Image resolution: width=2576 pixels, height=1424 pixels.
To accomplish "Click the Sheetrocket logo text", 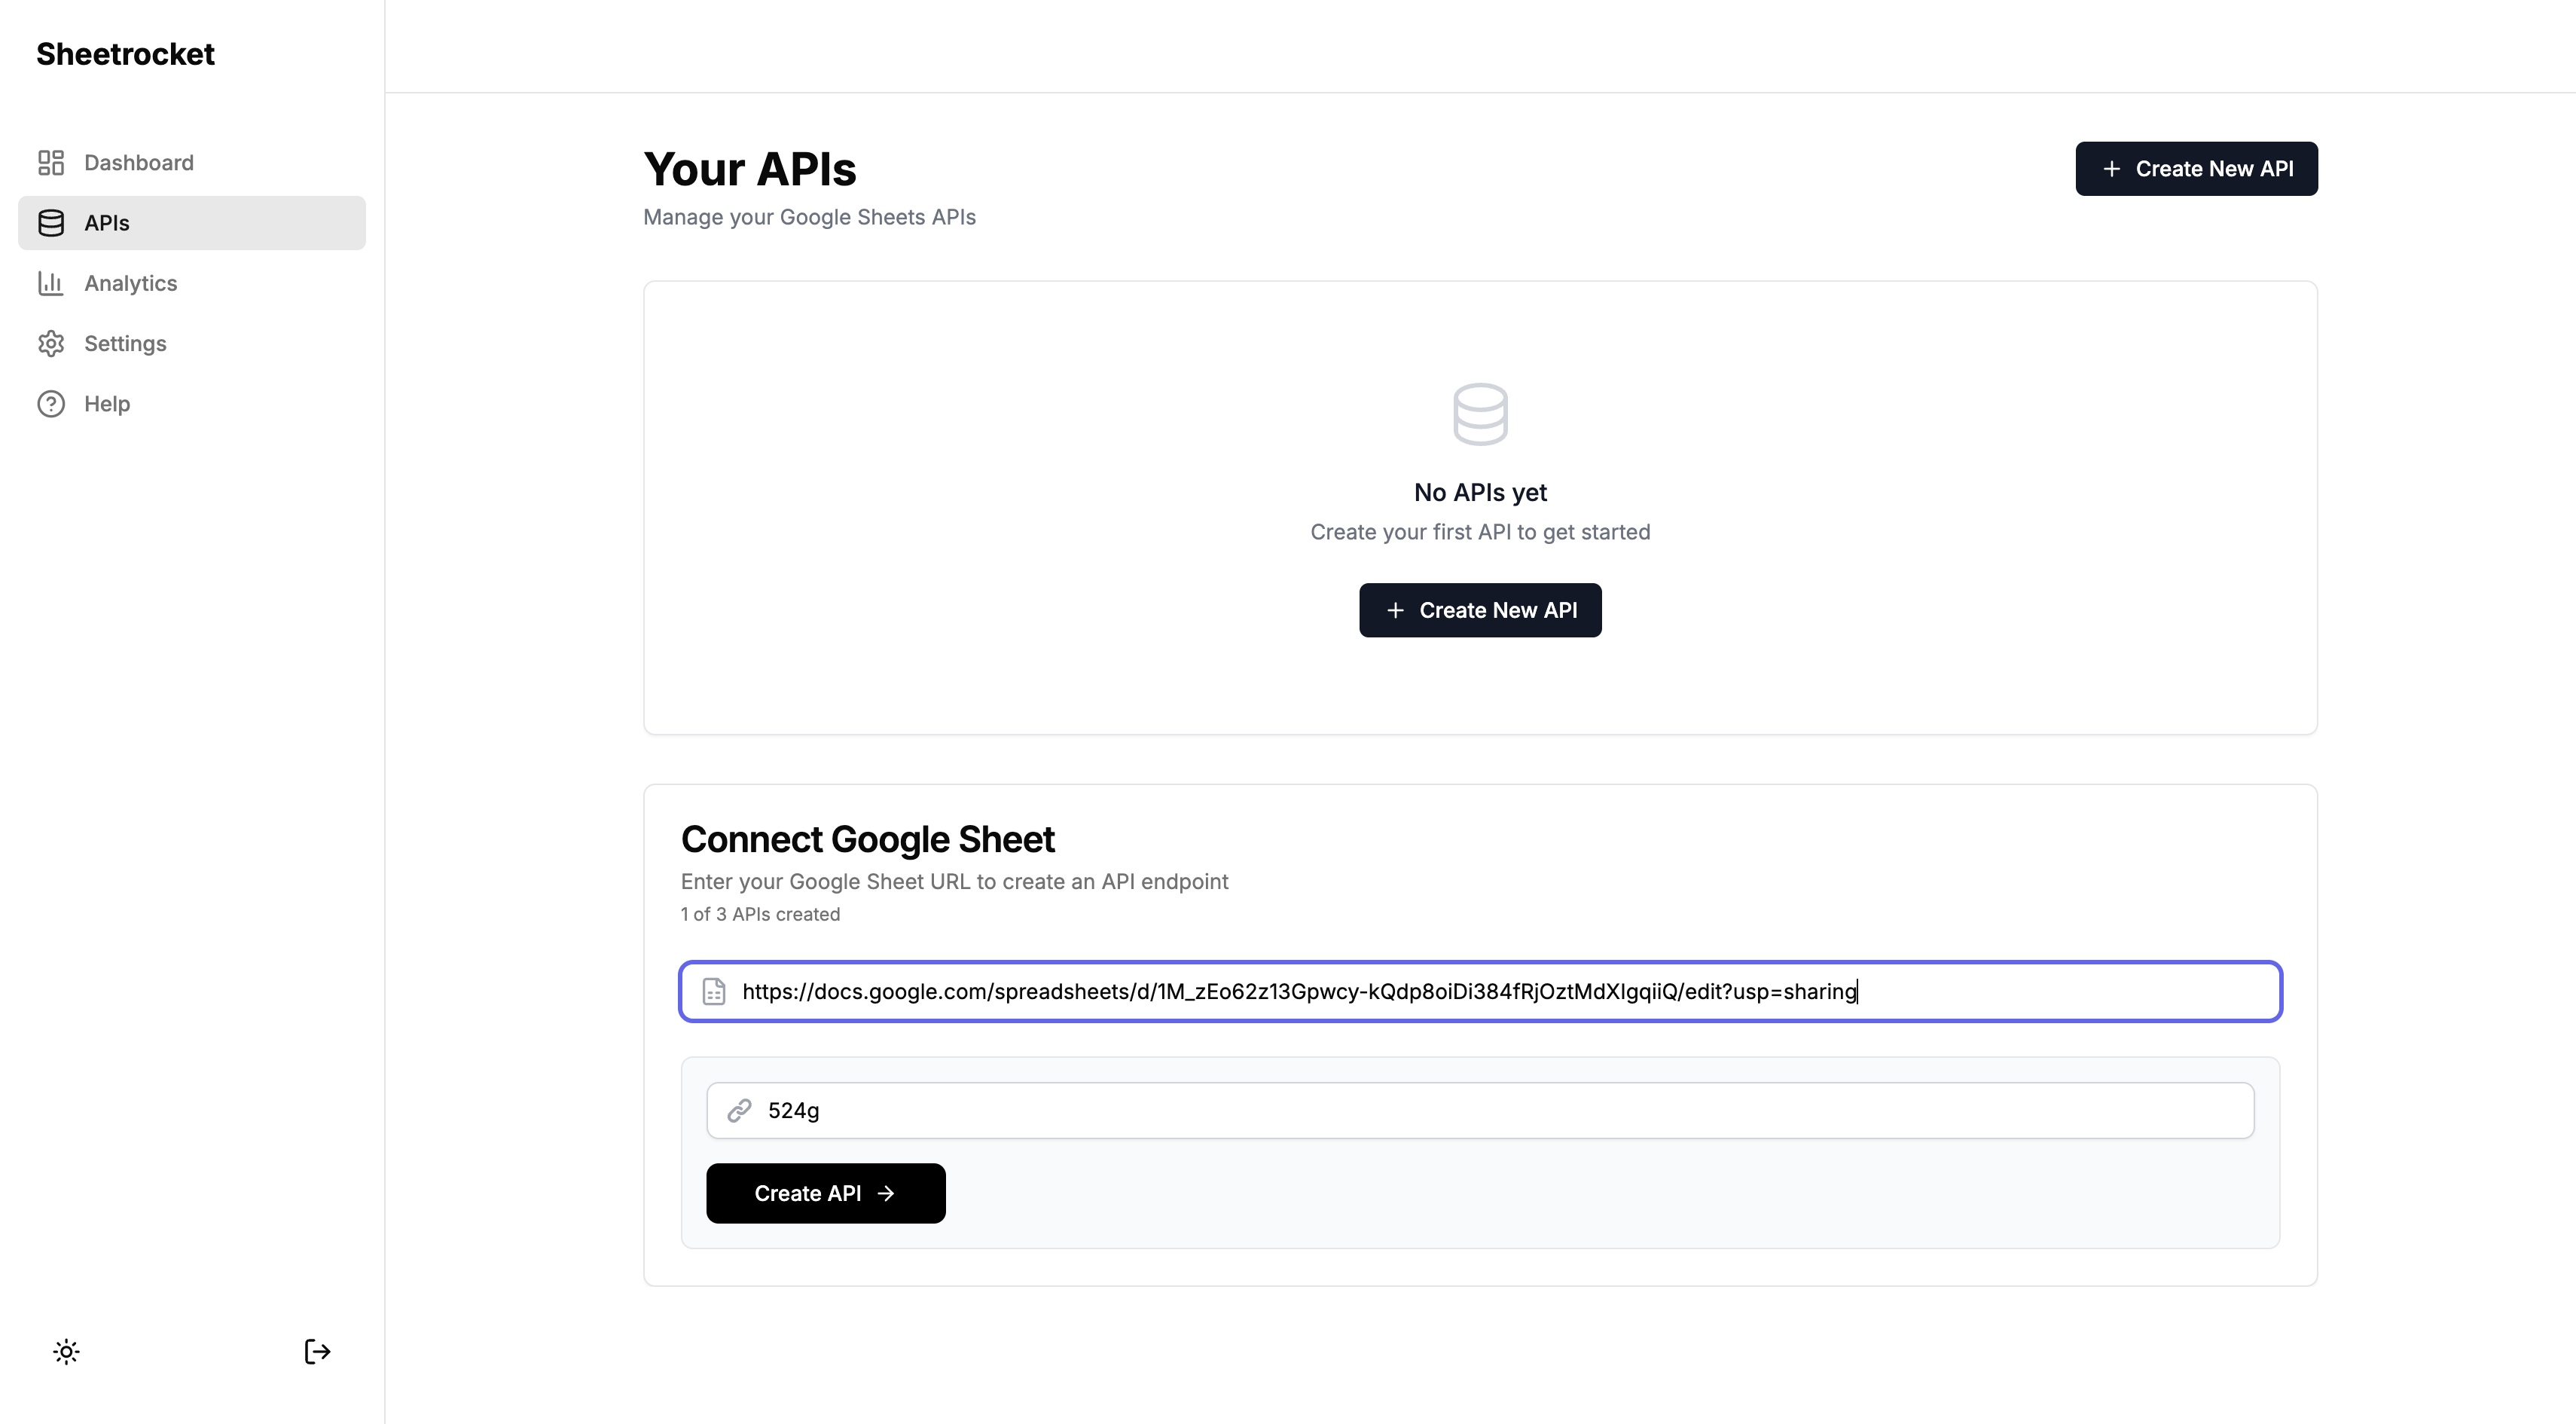I will click(125, 54).
